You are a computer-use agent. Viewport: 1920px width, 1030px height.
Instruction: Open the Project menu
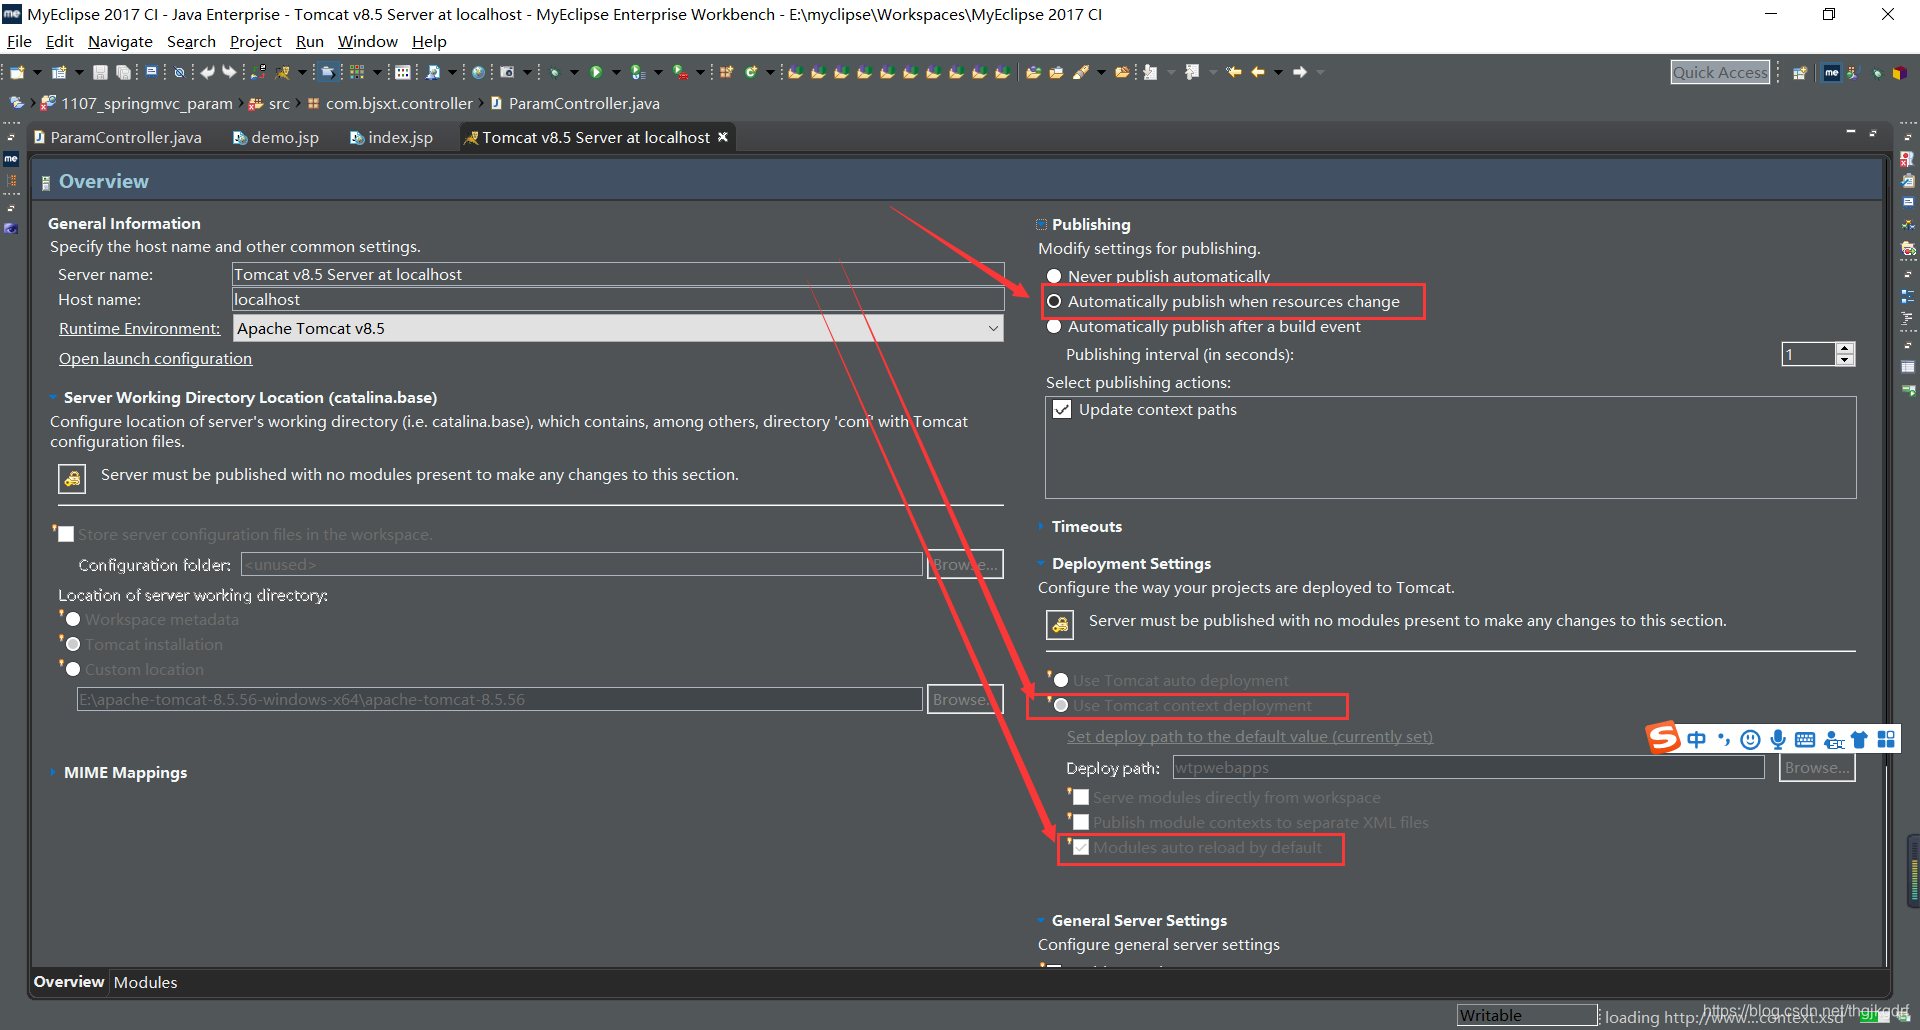coord(256,41)
